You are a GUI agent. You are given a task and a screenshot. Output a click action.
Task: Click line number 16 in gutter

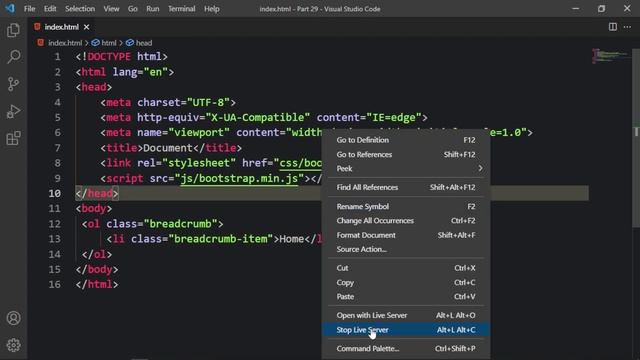coord(55,284)
